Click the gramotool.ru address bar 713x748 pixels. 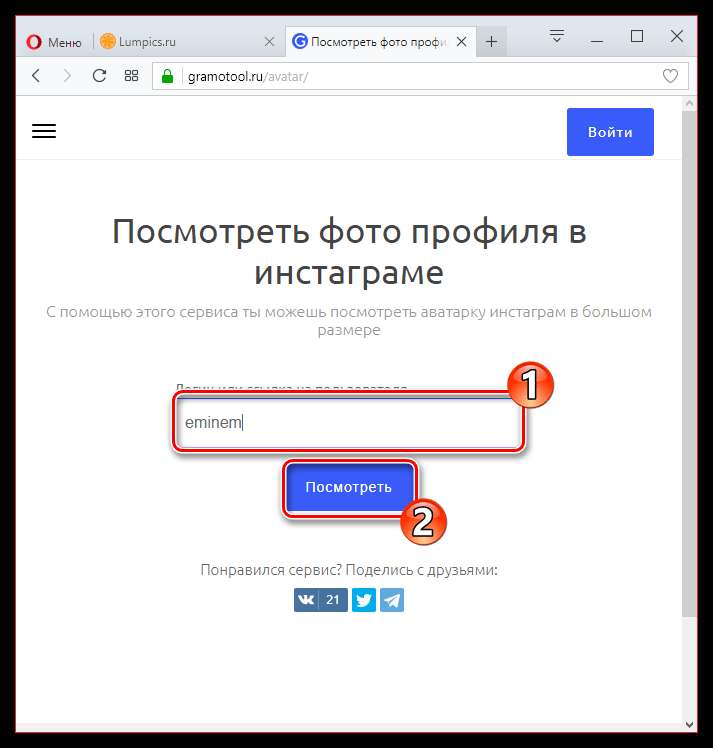420,76
